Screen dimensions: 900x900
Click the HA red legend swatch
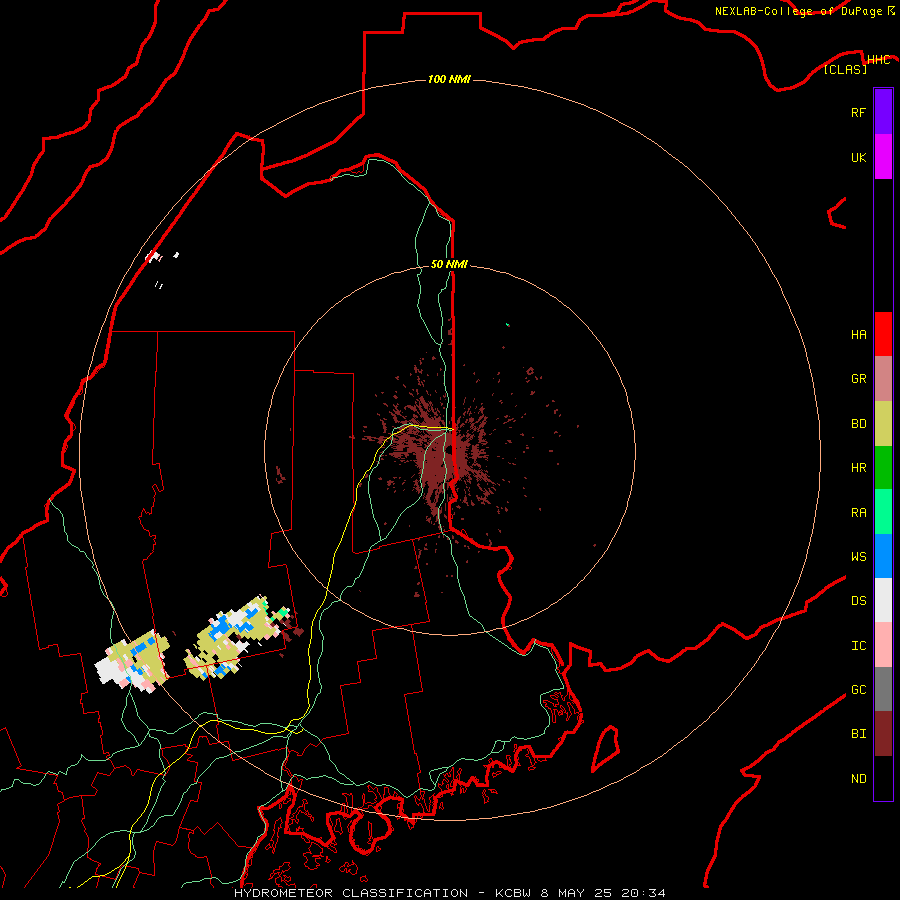point(883,334)
